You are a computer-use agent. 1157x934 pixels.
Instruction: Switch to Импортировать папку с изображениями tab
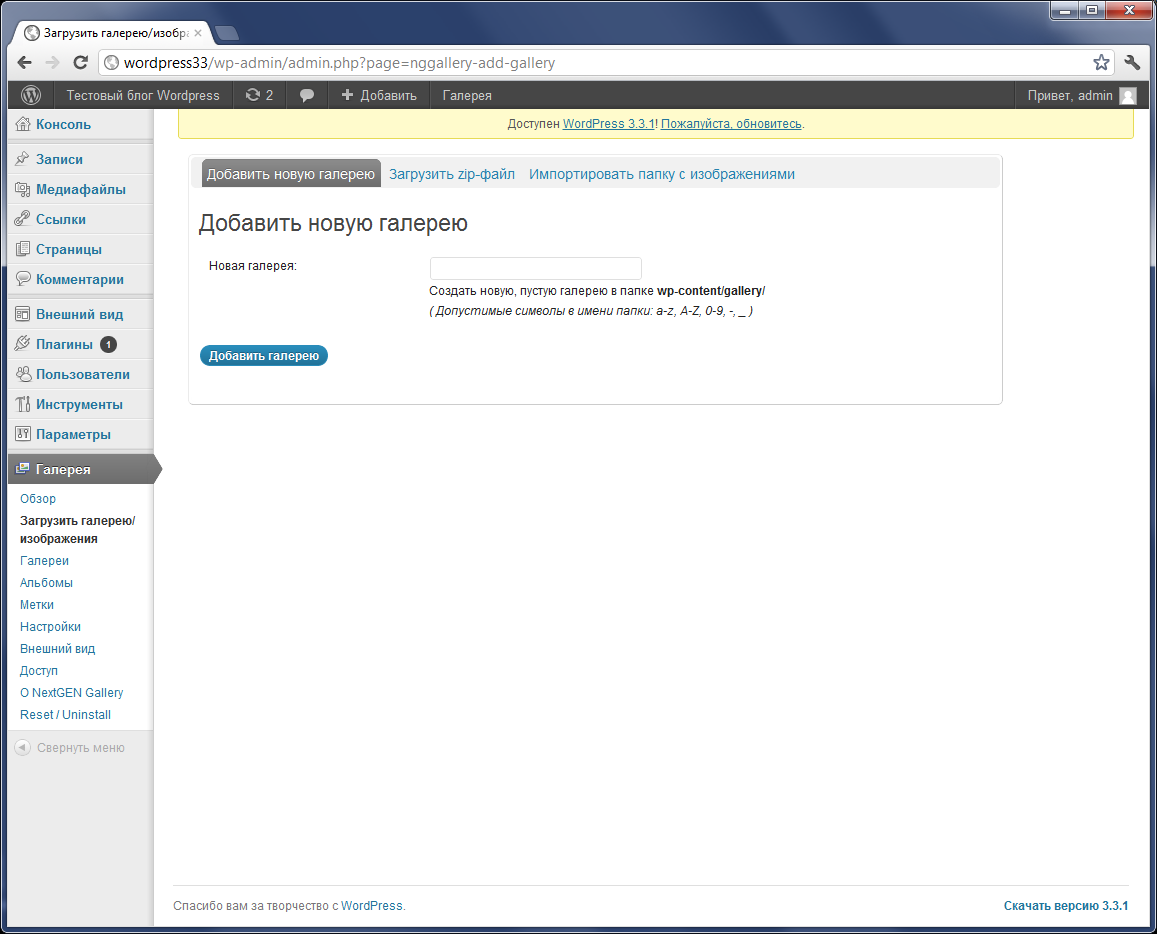coord(662,174)
